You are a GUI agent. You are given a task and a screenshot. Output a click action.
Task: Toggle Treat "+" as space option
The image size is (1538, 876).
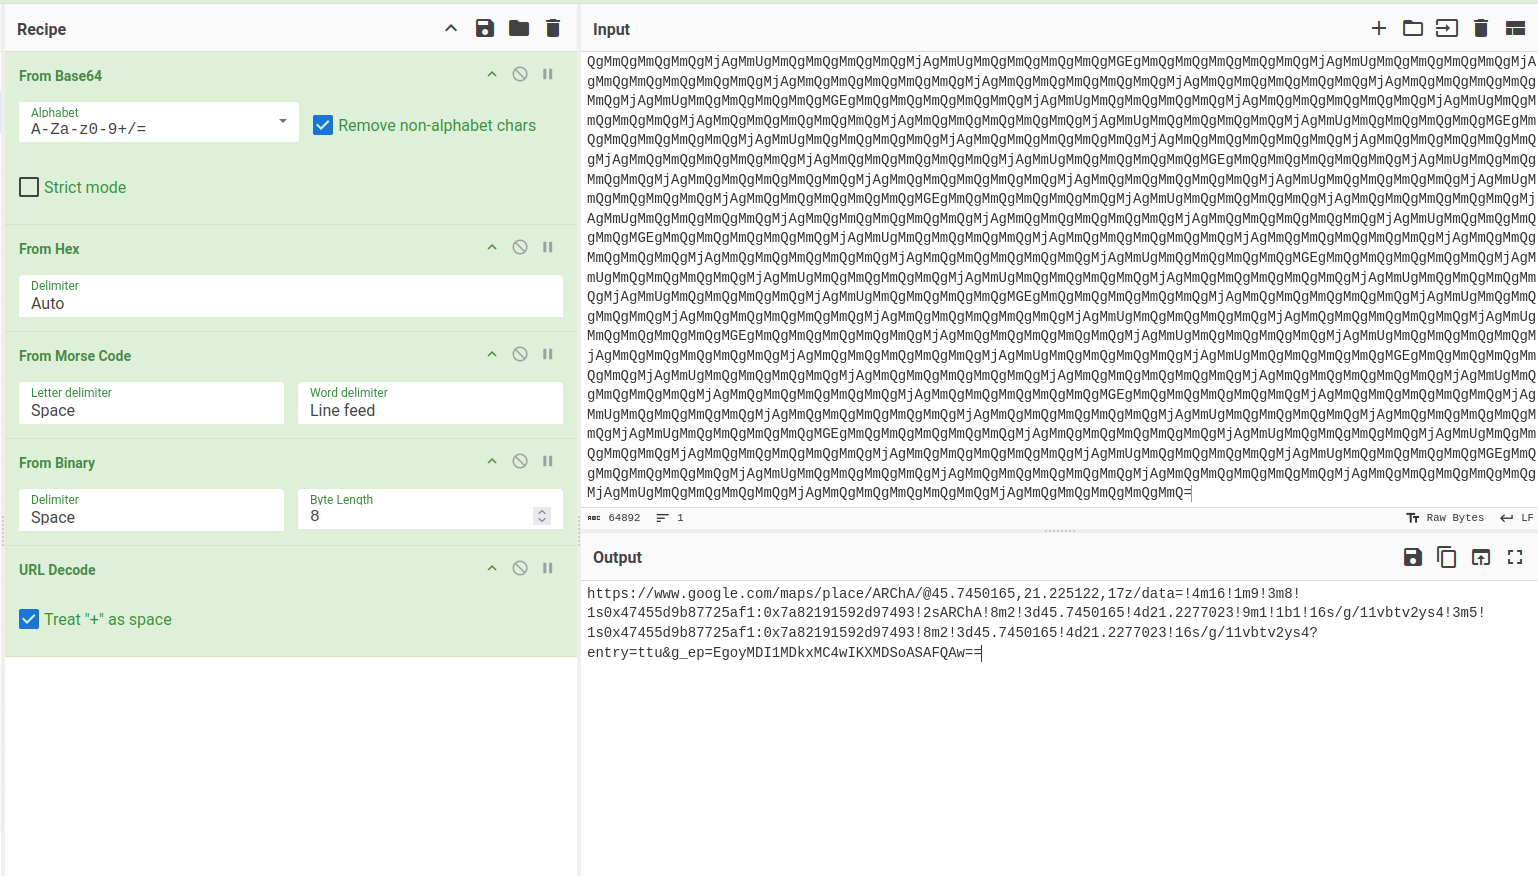[x=30, y=619]
